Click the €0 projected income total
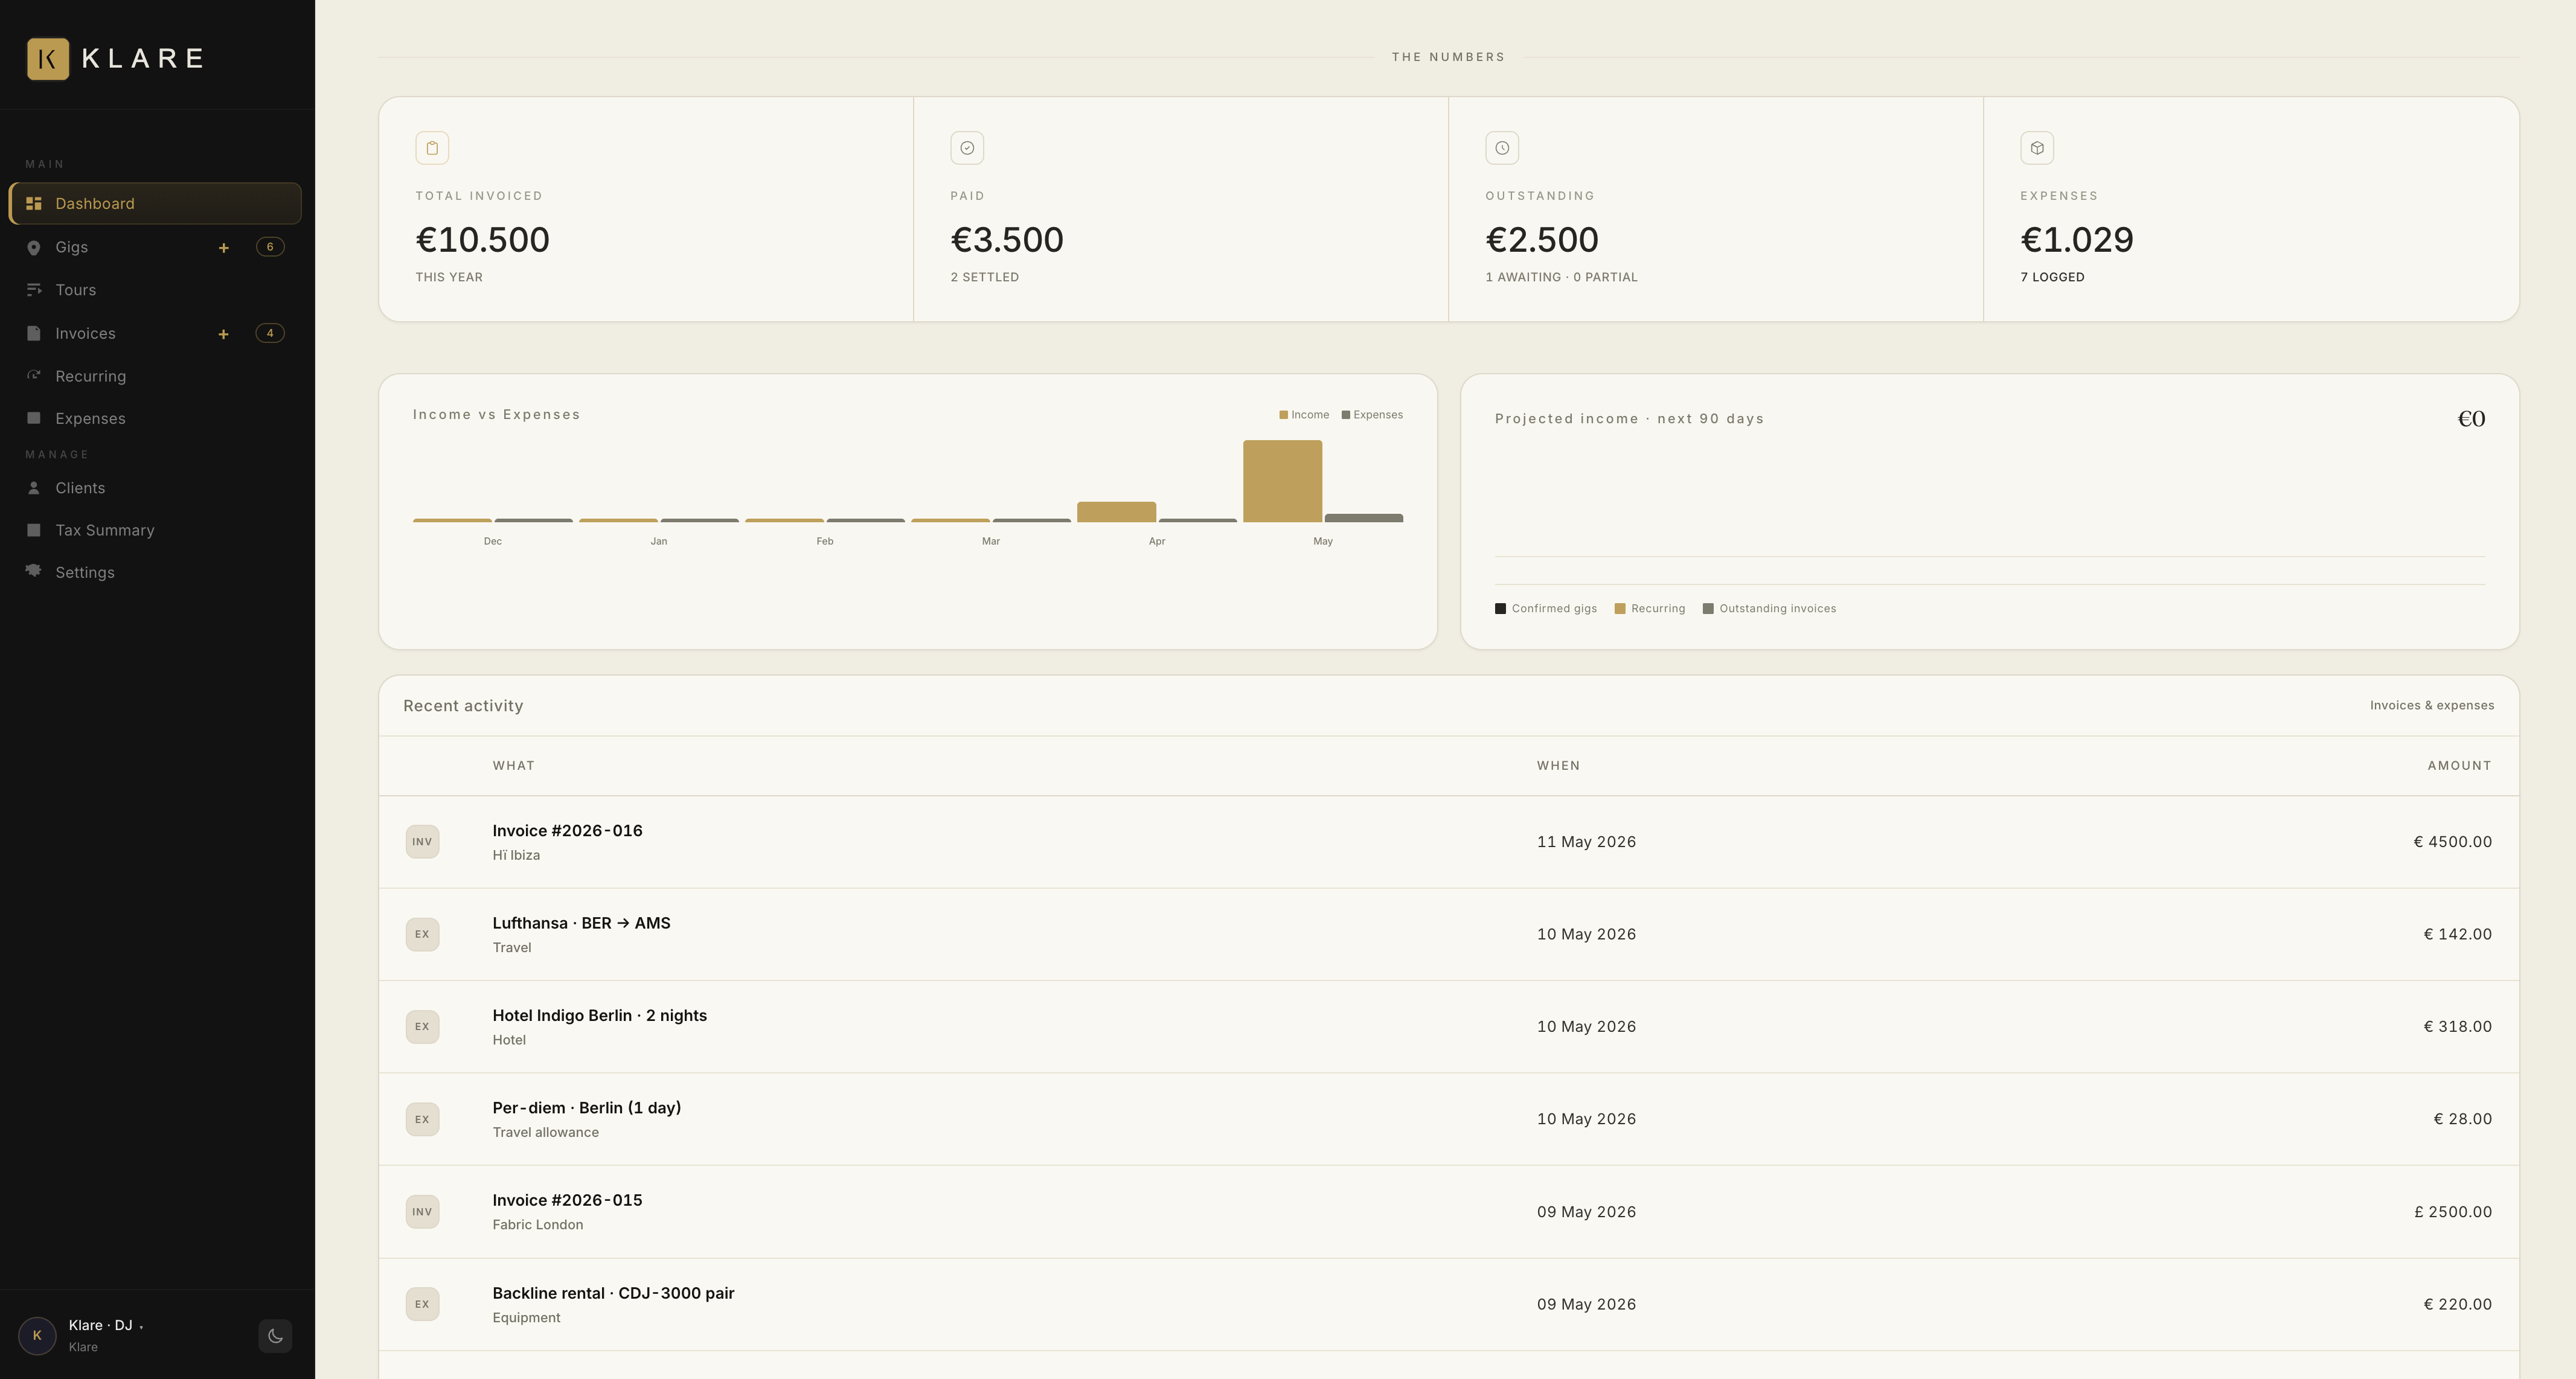2576x1379 pixels. [2471, 419]
